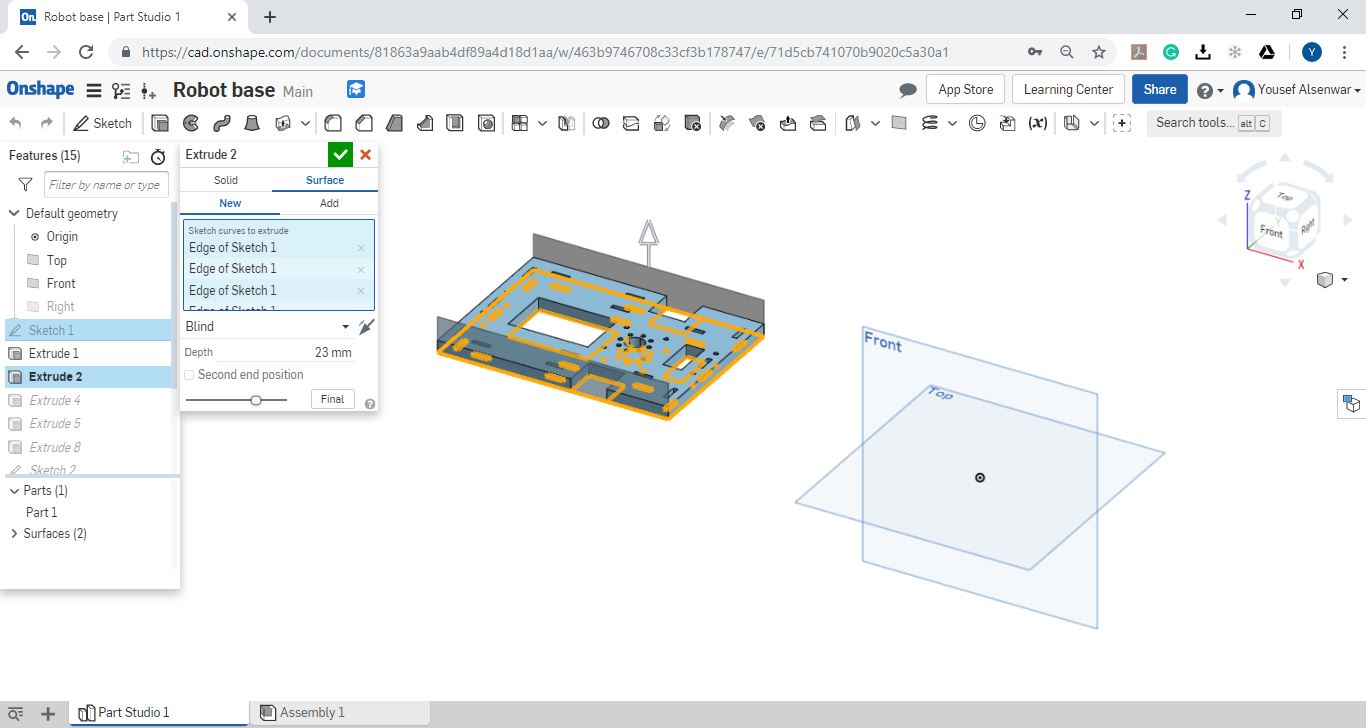Click the blue Share button
This screenshot has height=728, width=1366.
point(1159,89)
